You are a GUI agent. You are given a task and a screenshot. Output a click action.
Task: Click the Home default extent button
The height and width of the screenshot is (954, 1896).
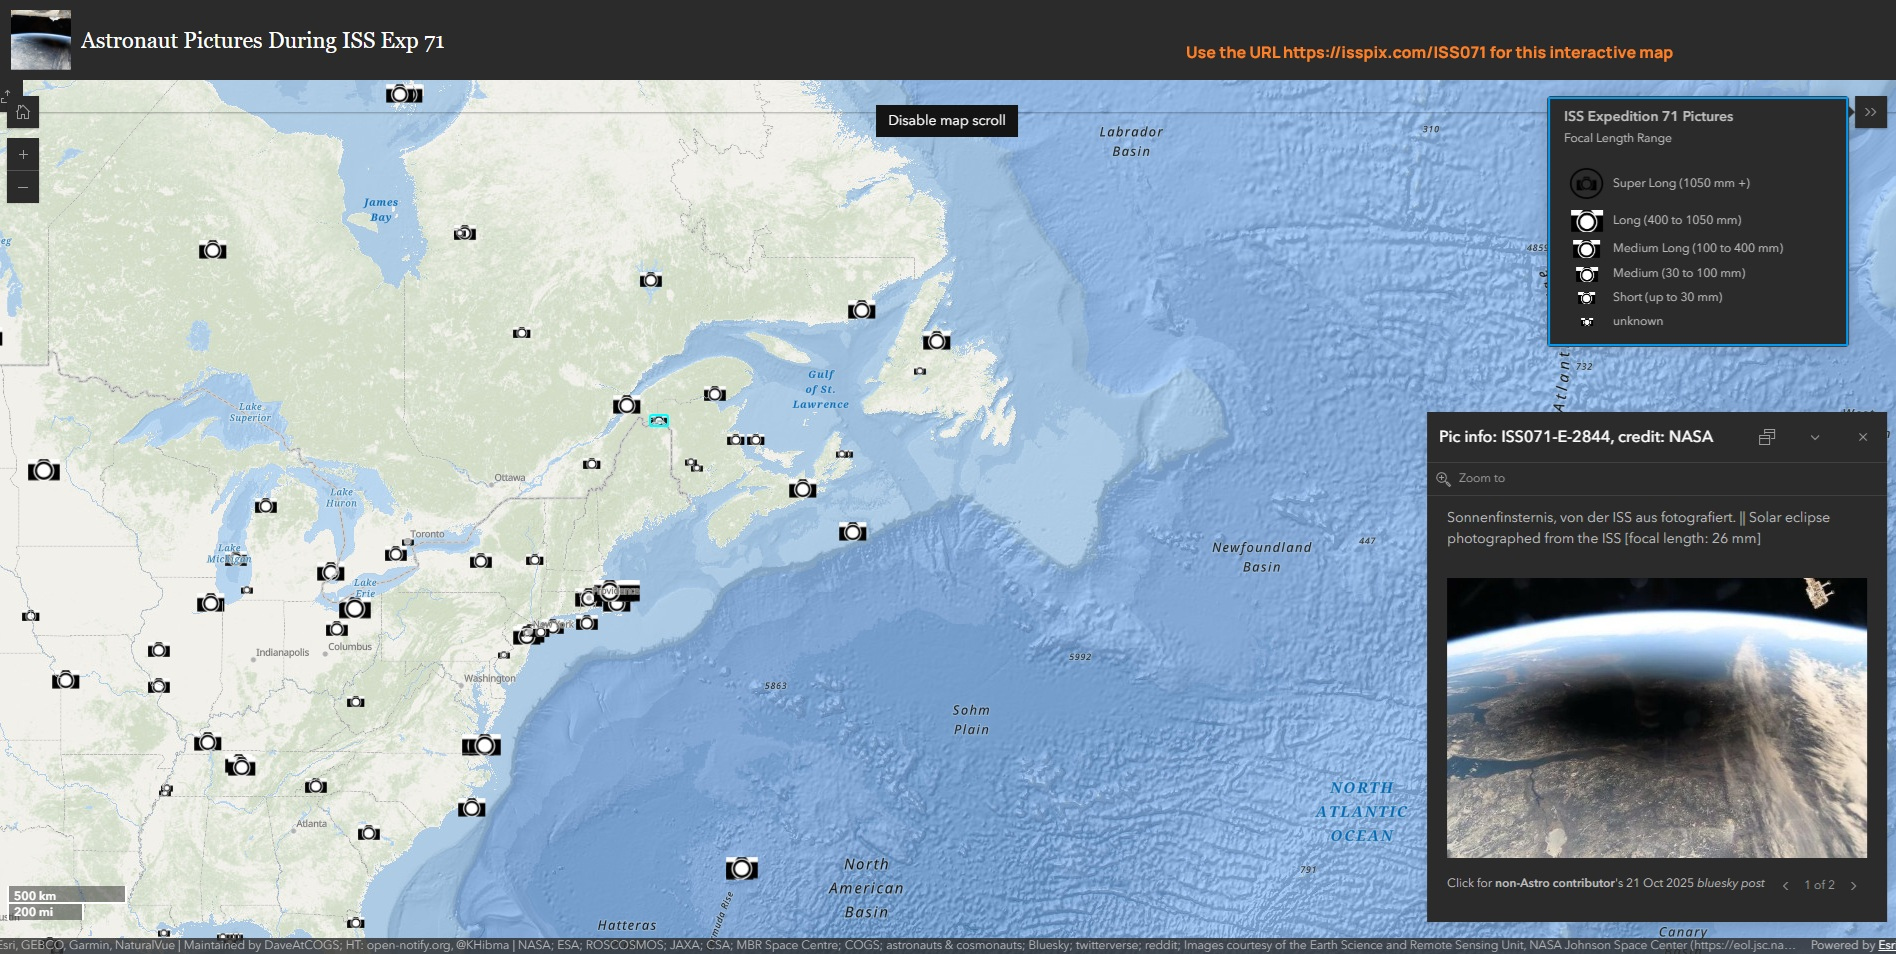pos(22,112)
